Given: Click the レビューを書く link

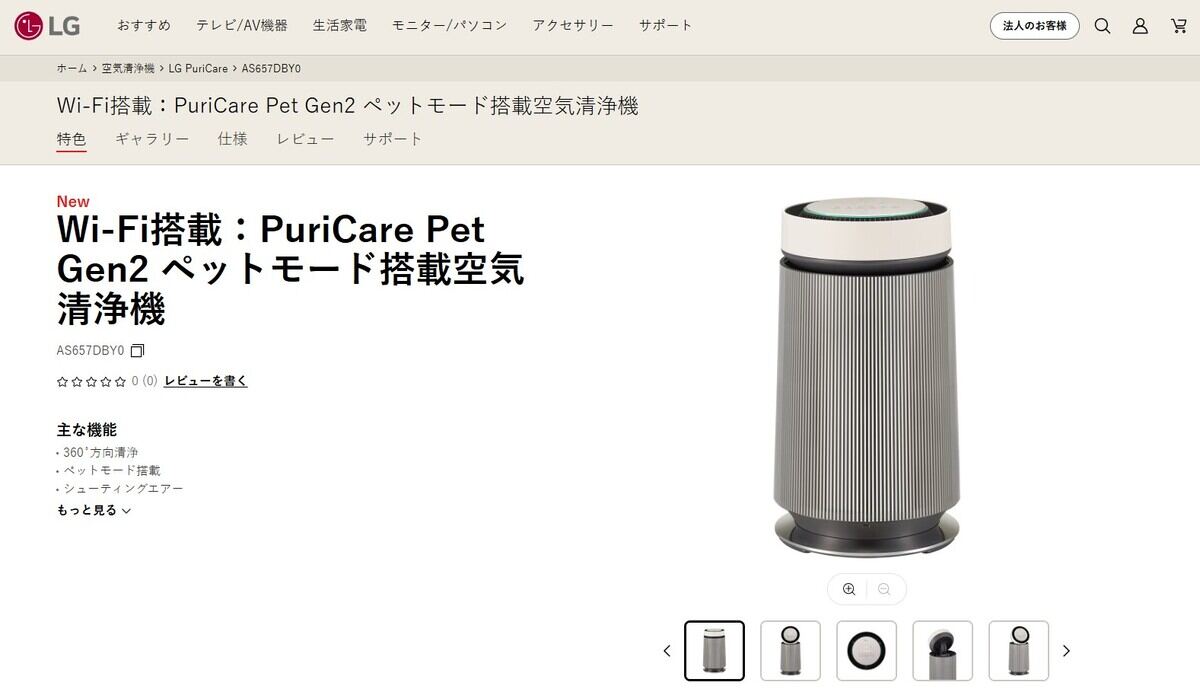Looking at the screenshot, I should [x=205, y=381].
